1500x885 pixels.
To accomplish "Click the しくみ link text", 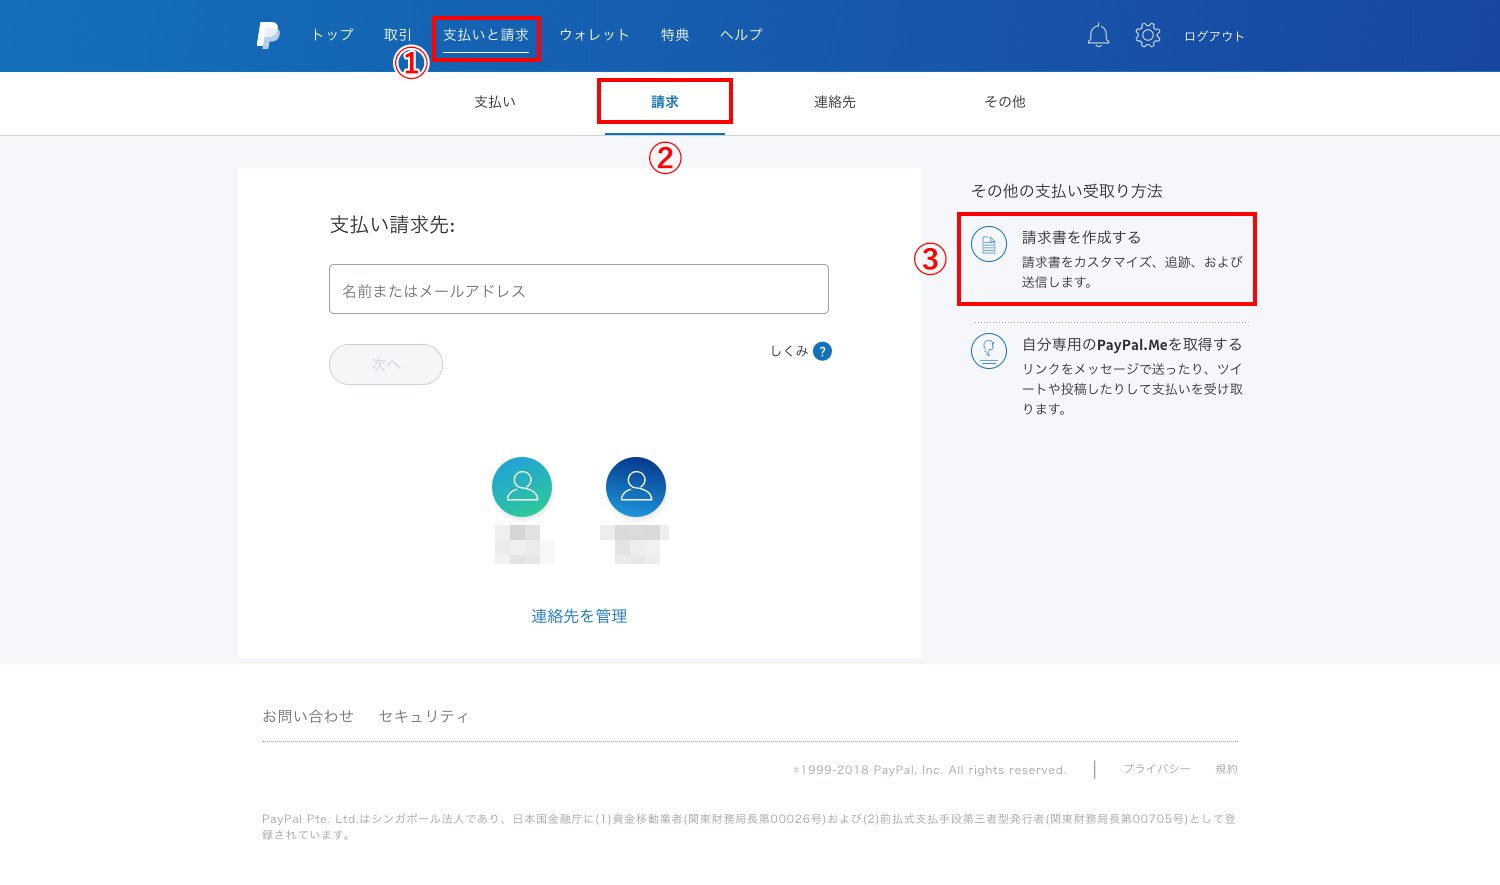I will [x=789, y=351].
